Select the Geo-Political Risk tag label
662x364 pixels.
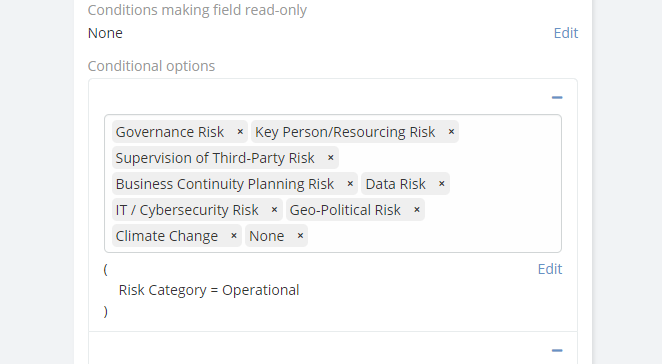[345, 210]
